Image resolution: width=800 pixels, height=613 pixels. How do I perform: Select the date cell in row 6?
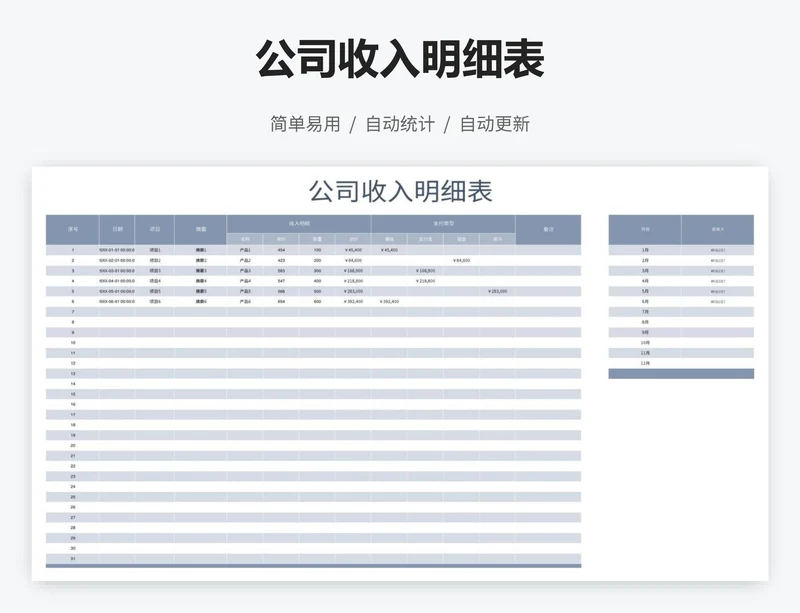117,302
